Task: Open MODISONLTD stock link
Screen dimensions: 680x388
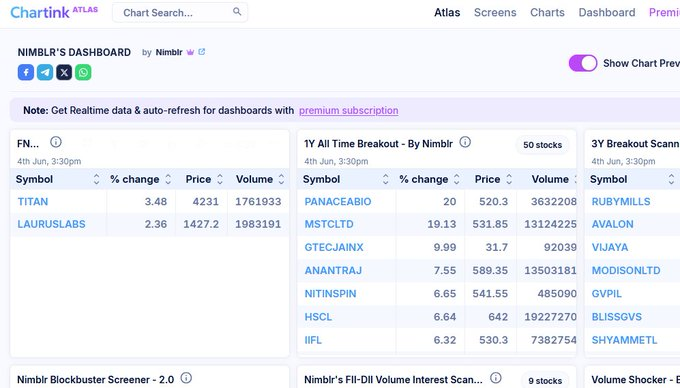Action: (x=626, y=271)
